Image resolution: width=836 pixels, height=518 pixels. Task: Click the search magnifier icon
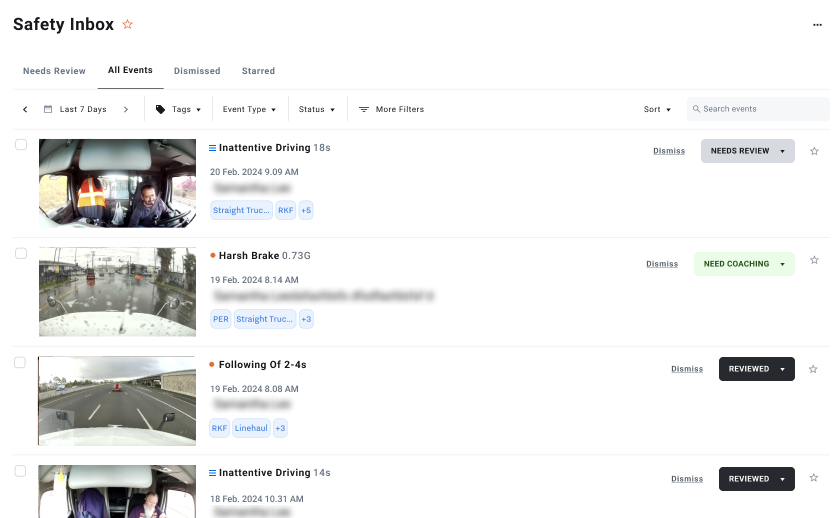(696, 109)
